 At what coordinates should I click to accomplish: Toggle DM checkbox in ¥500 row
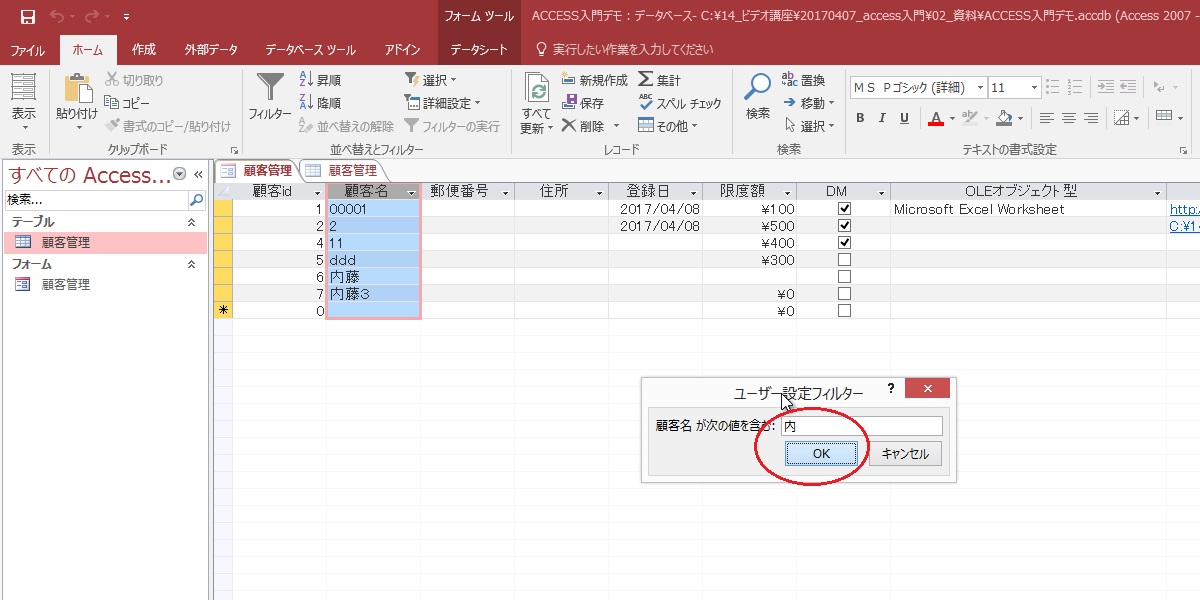844,226
